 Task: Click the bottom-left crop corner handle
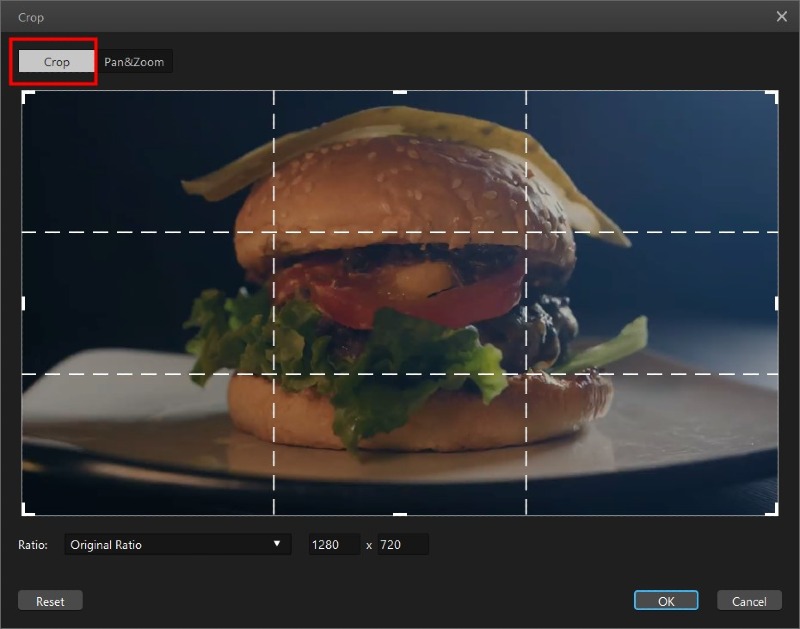[x=28, y=510]
